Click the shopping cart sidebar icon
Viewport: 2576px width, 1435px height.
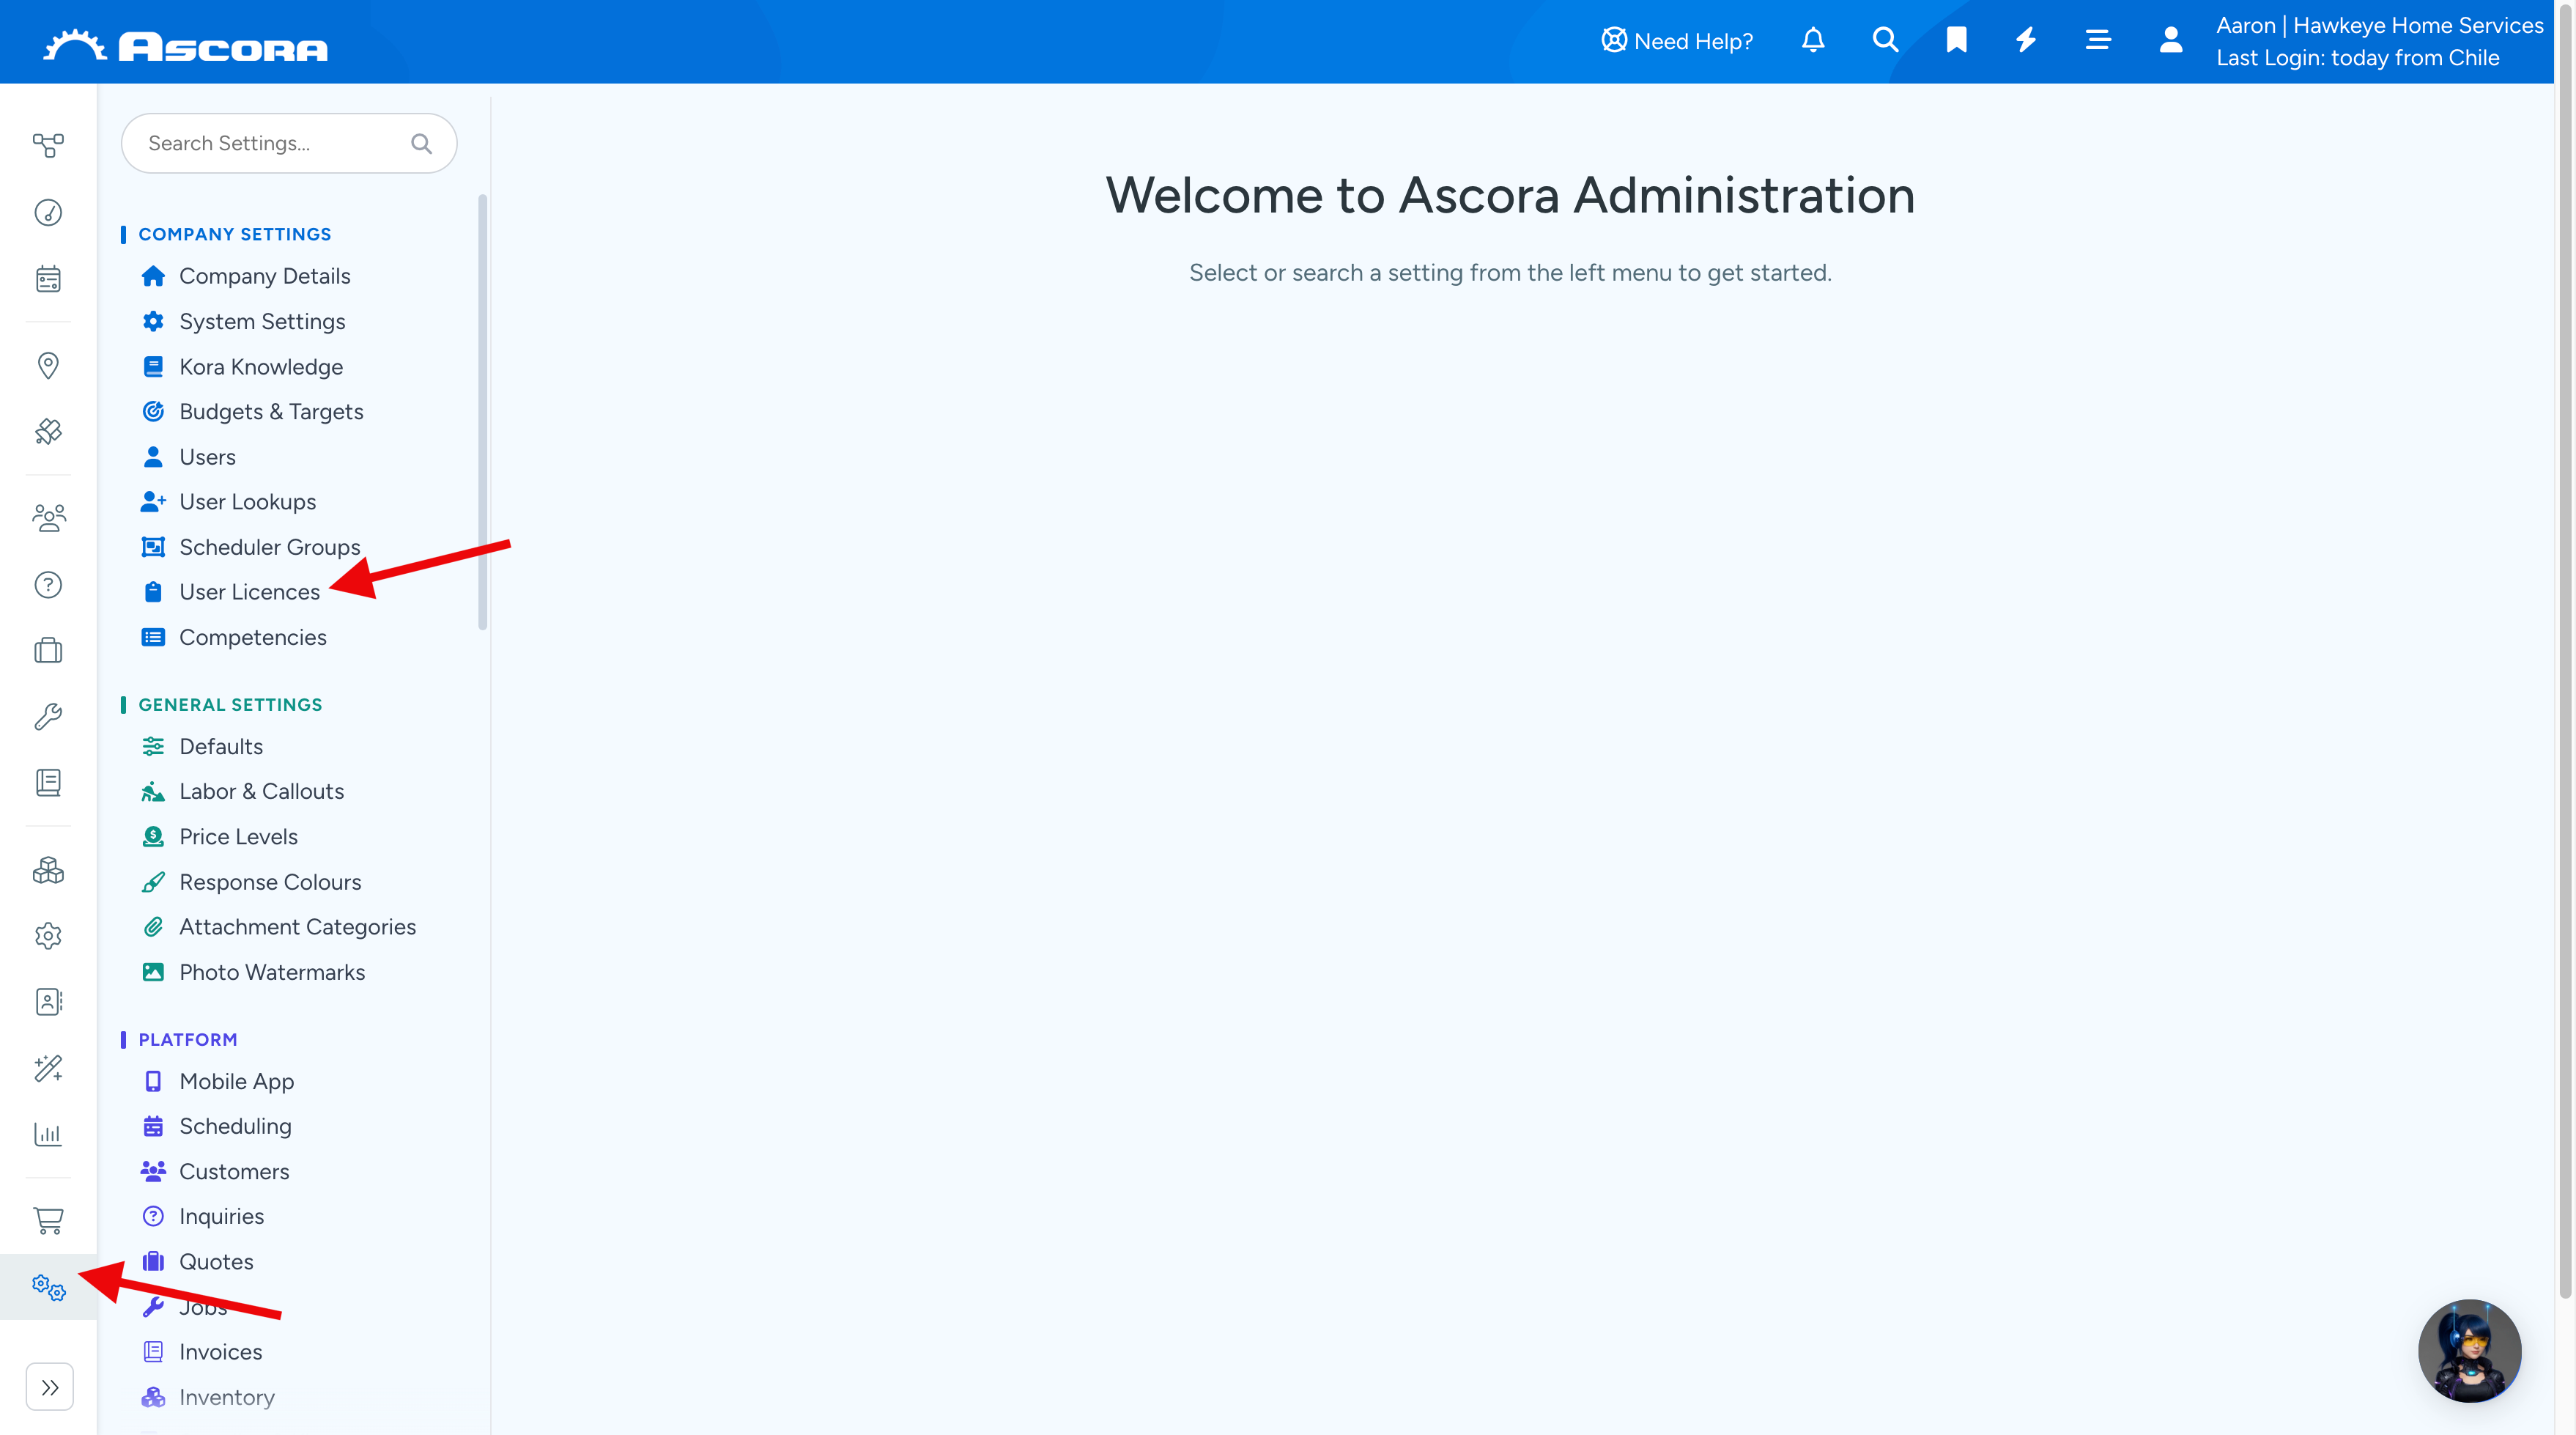(48, 1220)
